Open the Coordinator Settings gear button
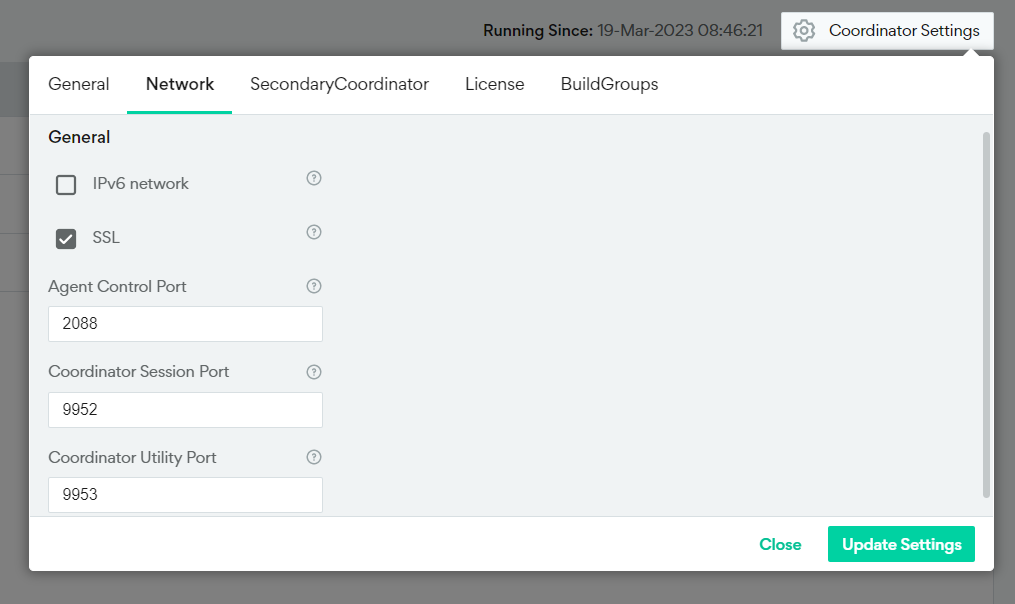Image resolution: width=1015 pixels, height=604 pixels. pos(887,30)
